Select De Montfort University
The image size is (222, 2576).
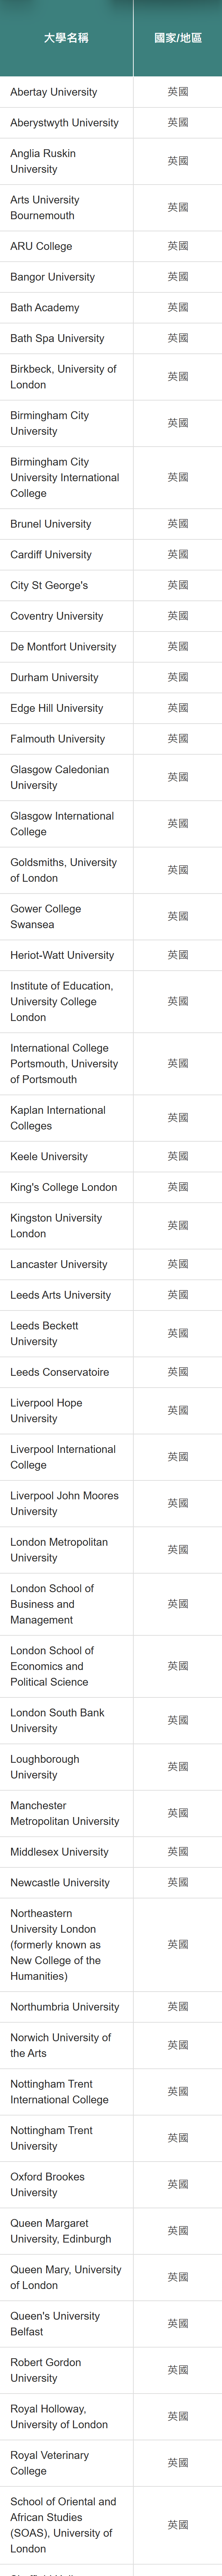point(63,647)
